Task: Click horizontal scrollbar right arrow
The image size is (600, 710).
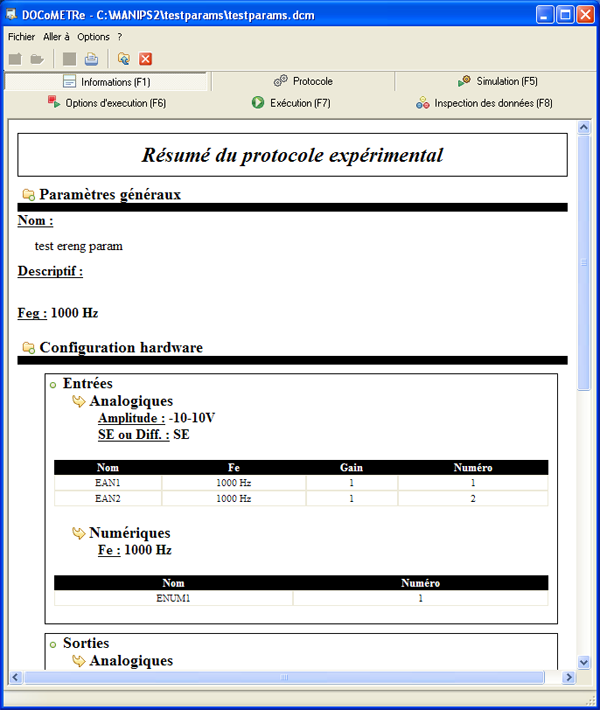Action: pyautogui.click(x=568, y=677)
